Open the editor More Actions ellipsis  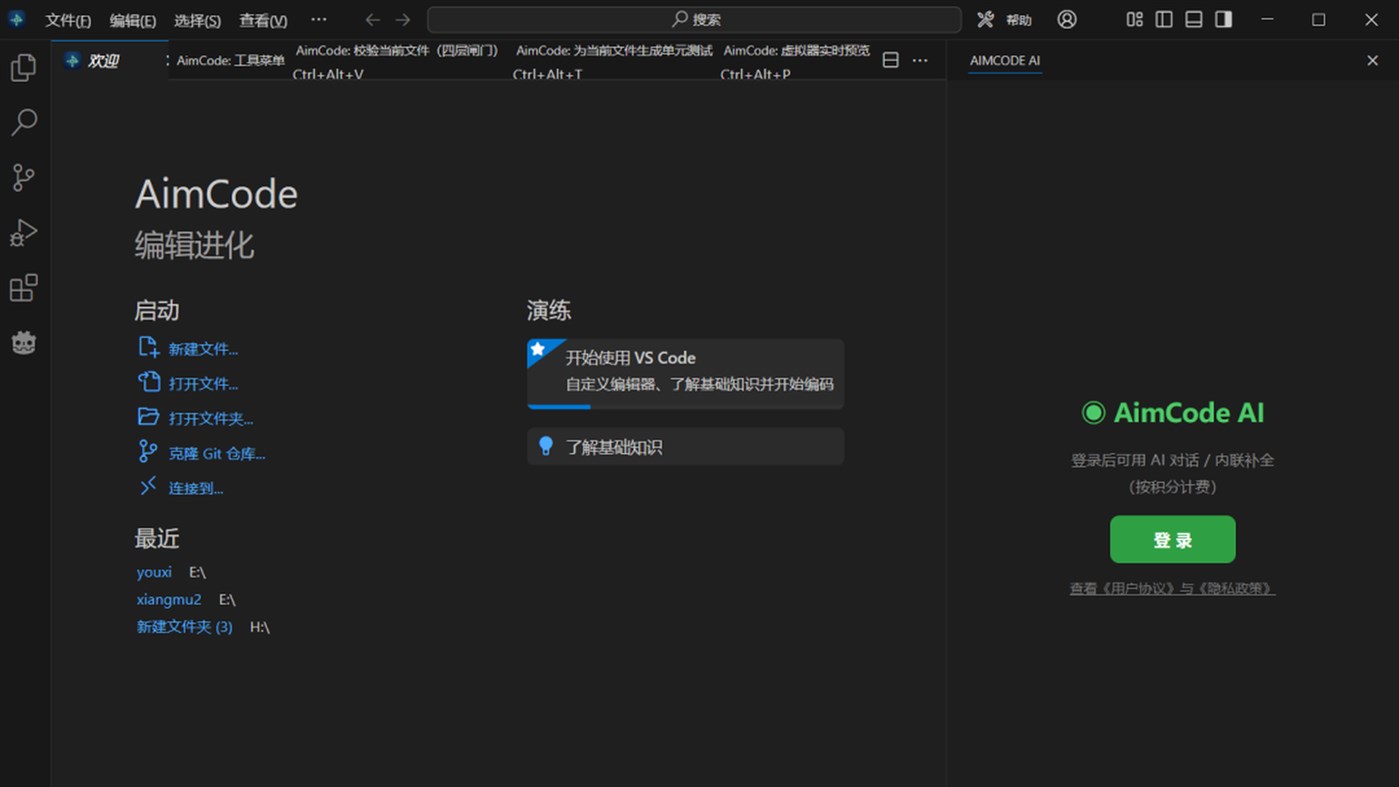click(920, 60)
